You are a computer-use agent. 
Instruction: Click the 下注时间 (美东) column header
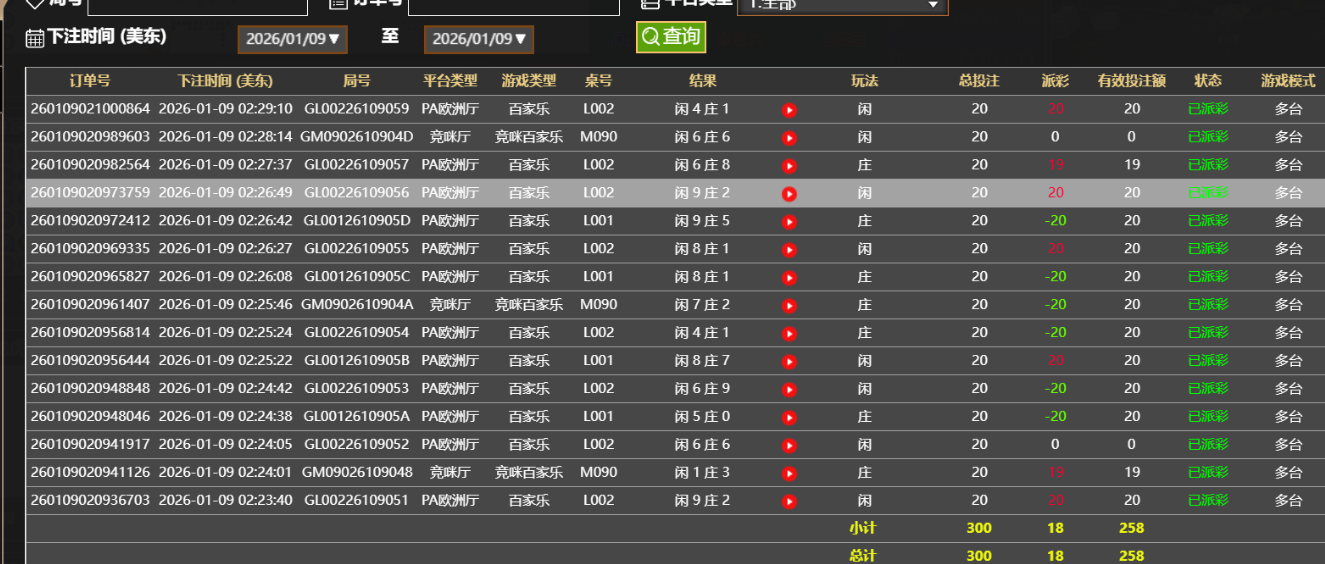(225, 81)
